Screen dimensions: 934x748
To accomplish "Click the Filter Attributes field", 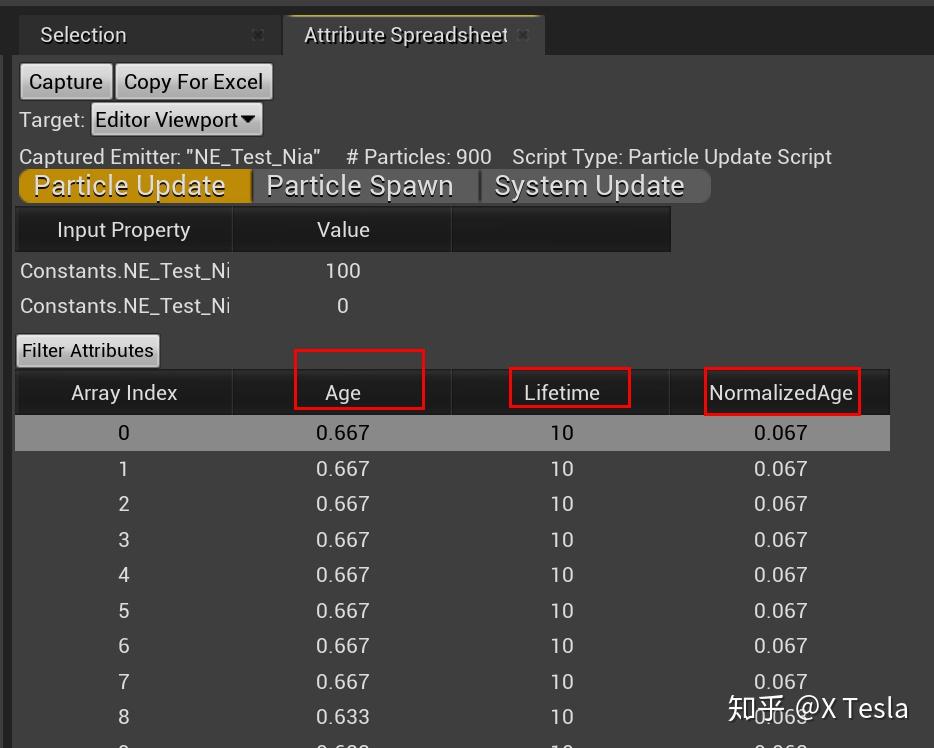I will click(87, 350).
